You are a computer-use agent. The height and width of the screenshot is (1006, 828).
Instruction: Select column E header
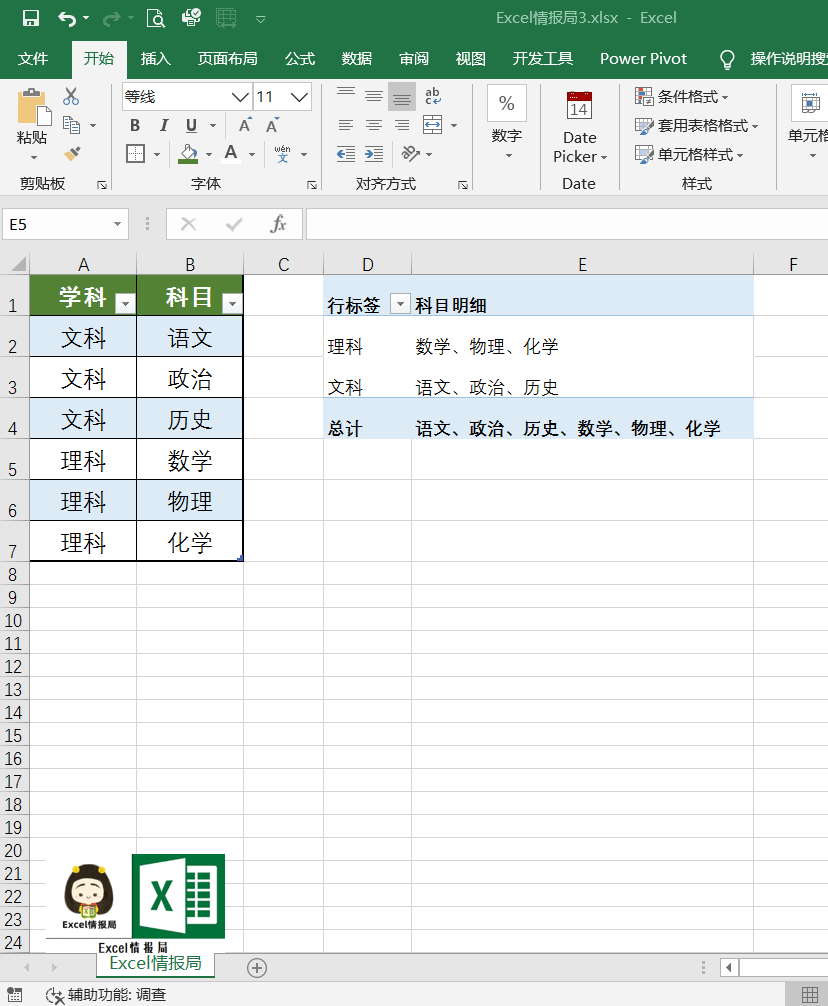tap(582, 264)
